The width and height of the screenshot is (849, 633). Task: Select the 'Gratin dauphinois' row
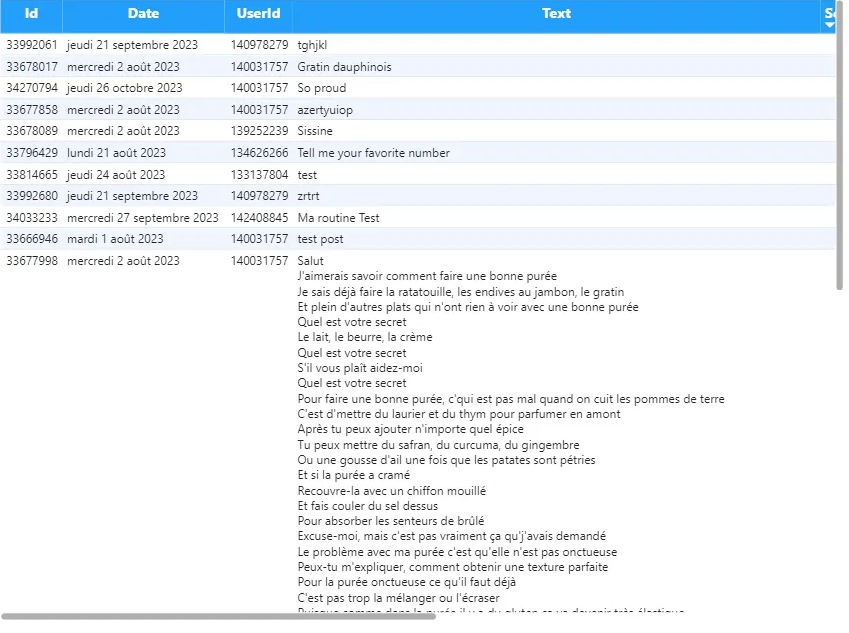pos(344,67)
